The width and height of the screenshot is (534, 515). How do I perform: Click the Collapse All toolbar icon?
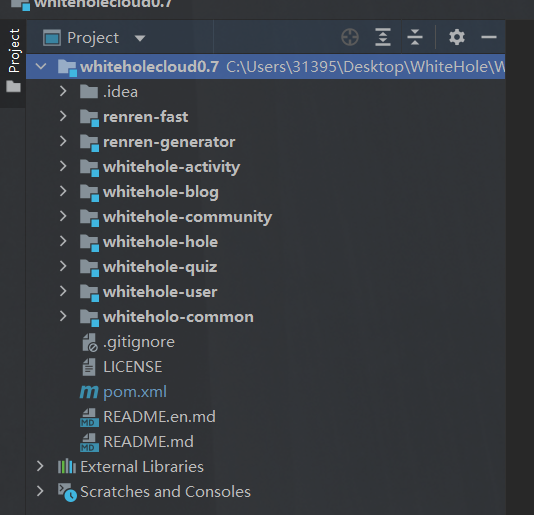(x=415, y=37)
